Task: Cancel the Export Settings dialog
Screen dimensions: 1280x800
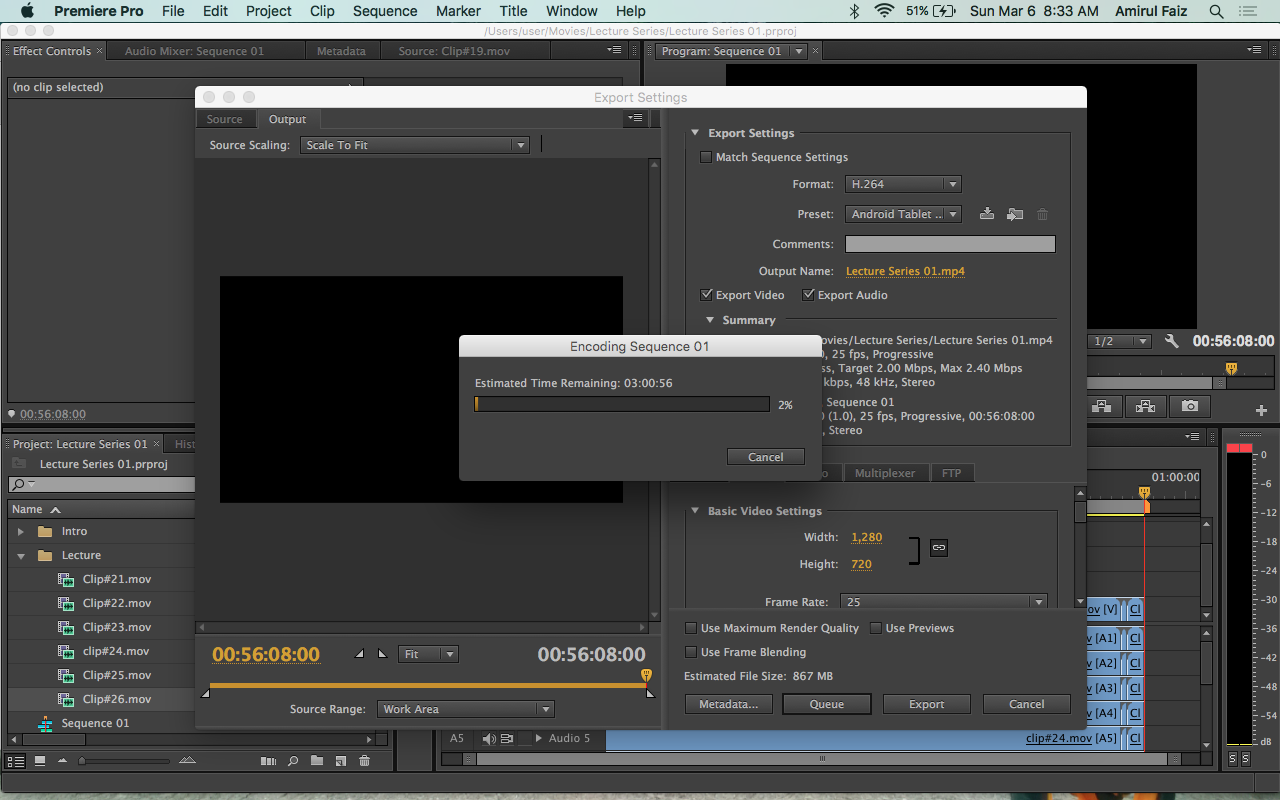Action: (x=1027, y=704)
